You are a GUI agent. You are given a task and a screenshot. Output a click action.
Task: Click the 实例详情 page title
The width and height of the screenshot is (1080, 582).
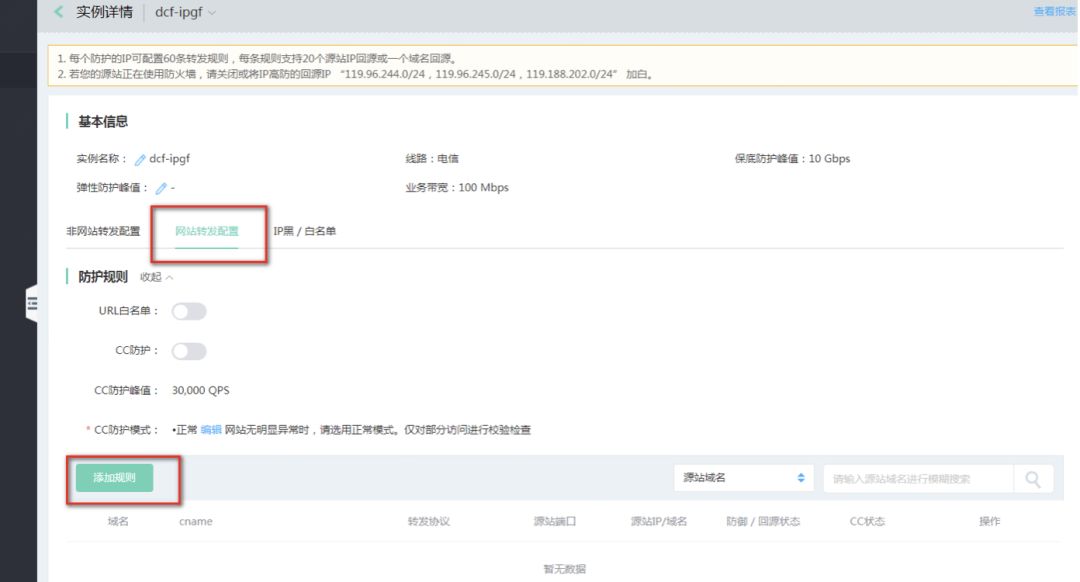coord(104,12)
